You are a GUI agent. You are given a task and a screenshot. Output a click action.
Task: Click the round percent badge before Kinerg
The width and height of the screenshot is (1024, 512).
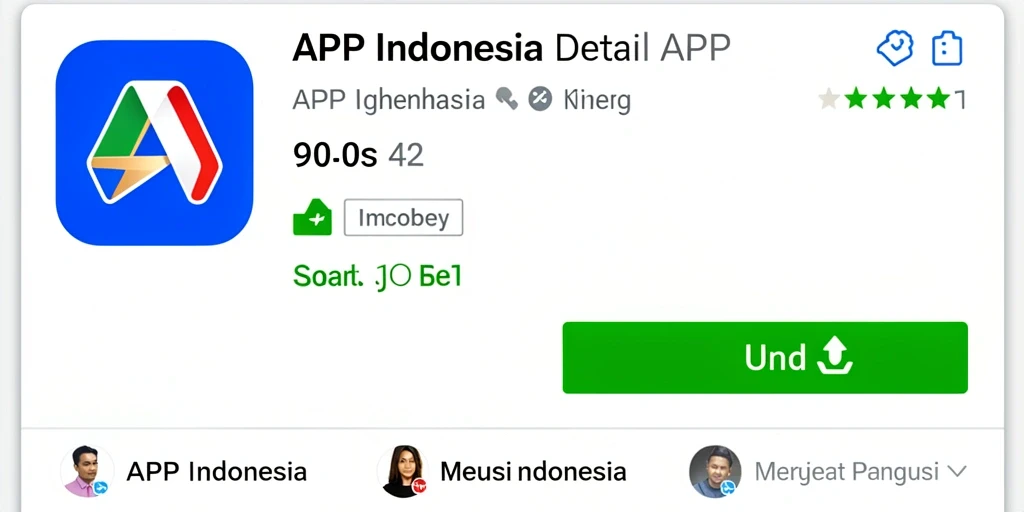pos(540,99)
